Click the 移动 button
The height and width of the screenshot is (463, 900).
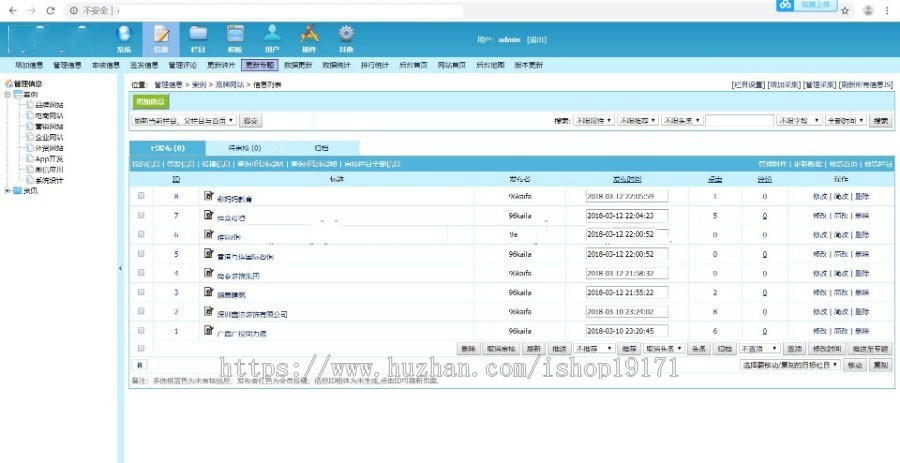(855, 365)
